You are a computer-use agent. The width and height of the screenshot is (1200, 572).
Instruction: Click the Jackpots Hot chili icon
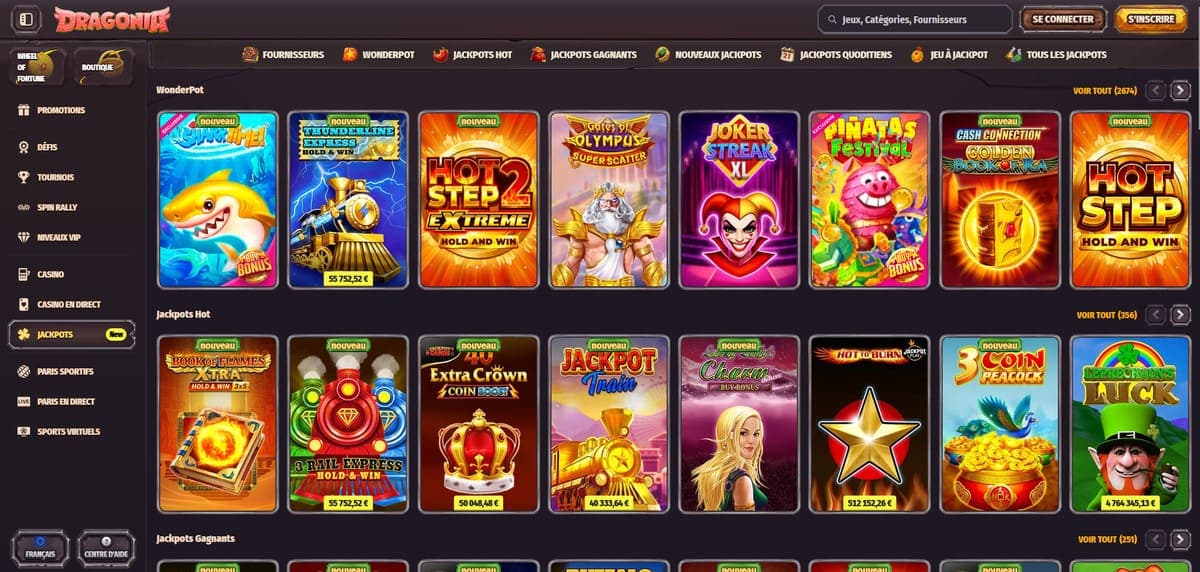tap(440, 54)
